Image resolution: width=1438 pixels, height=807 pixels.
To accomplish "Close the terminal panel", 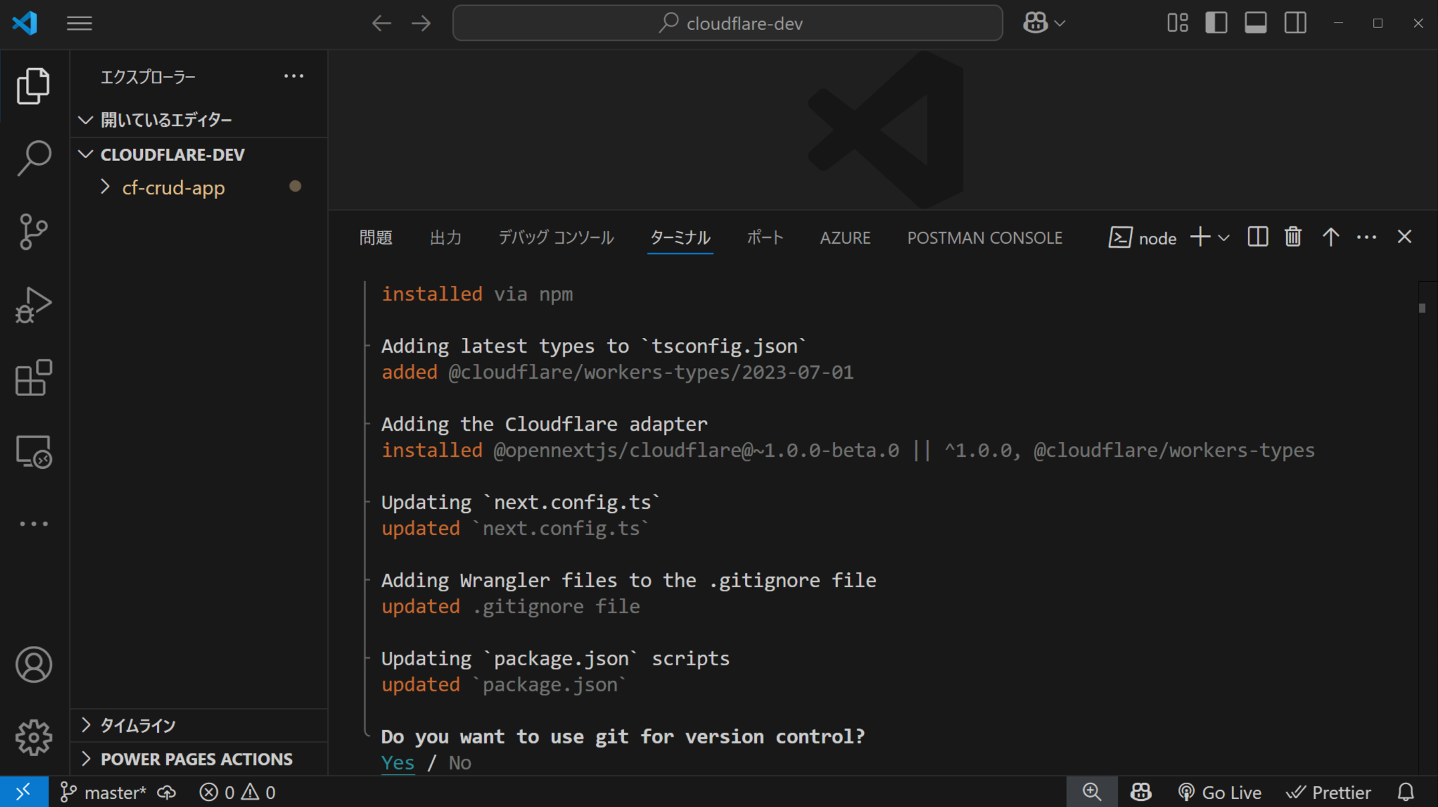I will coord(1404,237).
